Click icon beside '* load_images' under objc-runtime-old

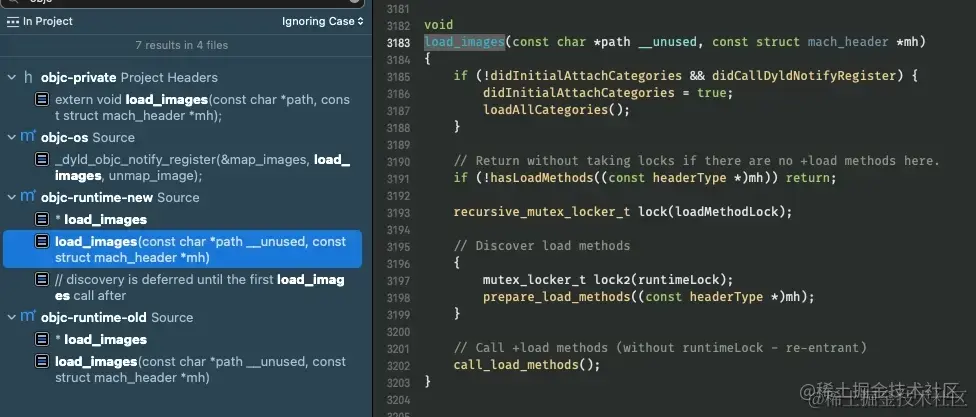click(42, 339)
